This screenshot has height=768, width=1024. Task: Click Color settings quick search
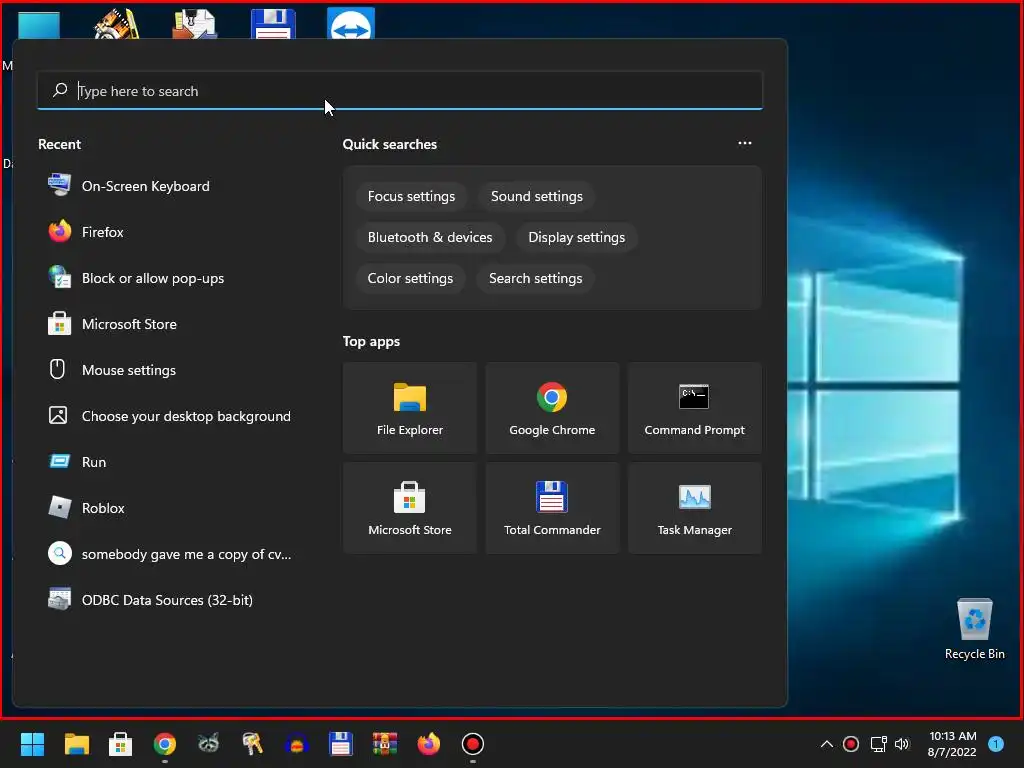pyautogui.click(x=410, y=279)
